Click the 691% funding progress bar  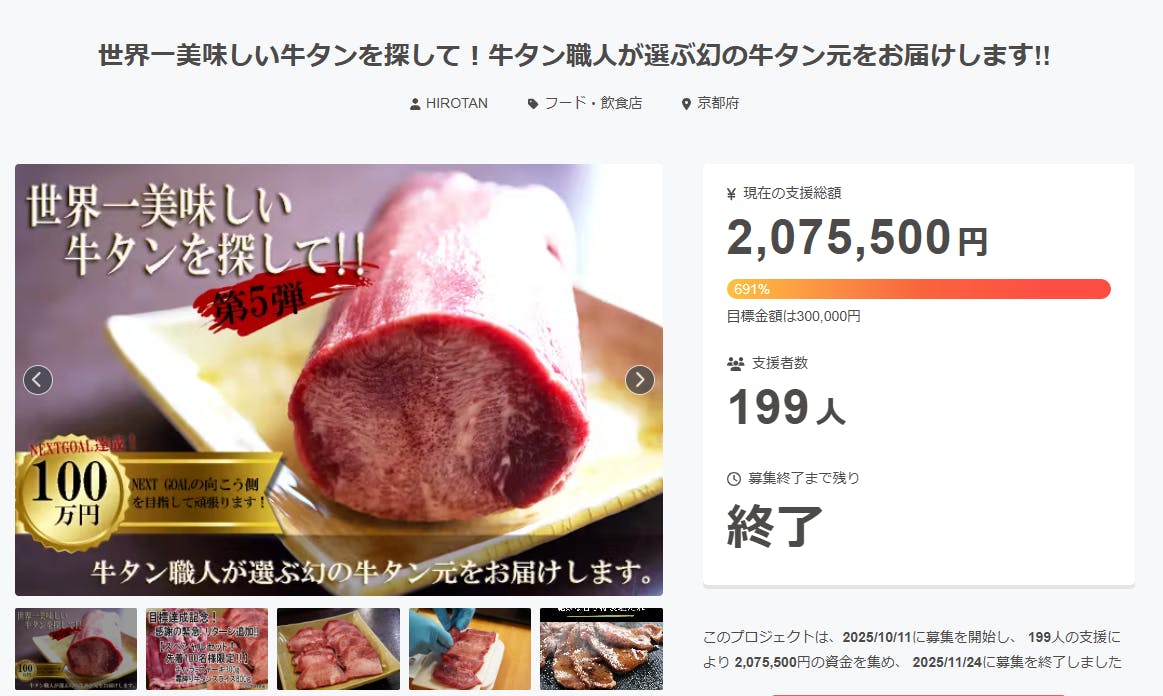pos(918,289)
